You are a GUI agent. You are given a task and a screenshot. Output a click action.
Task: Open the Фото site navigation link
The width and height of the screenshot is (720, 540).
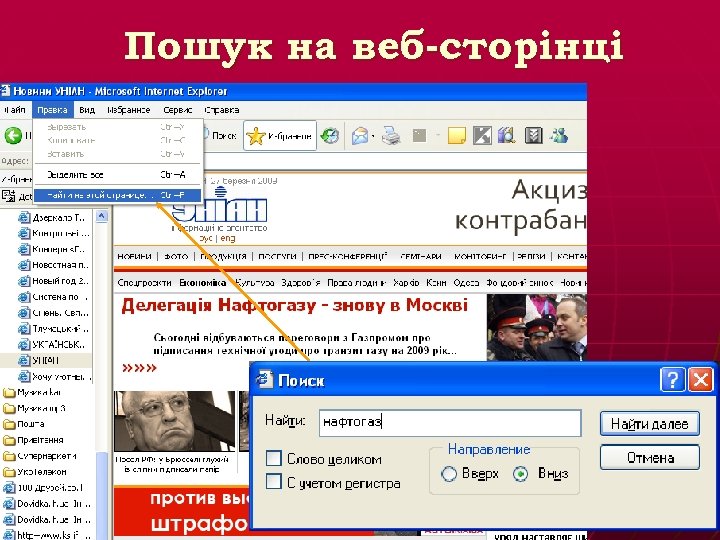click(176, 256)
